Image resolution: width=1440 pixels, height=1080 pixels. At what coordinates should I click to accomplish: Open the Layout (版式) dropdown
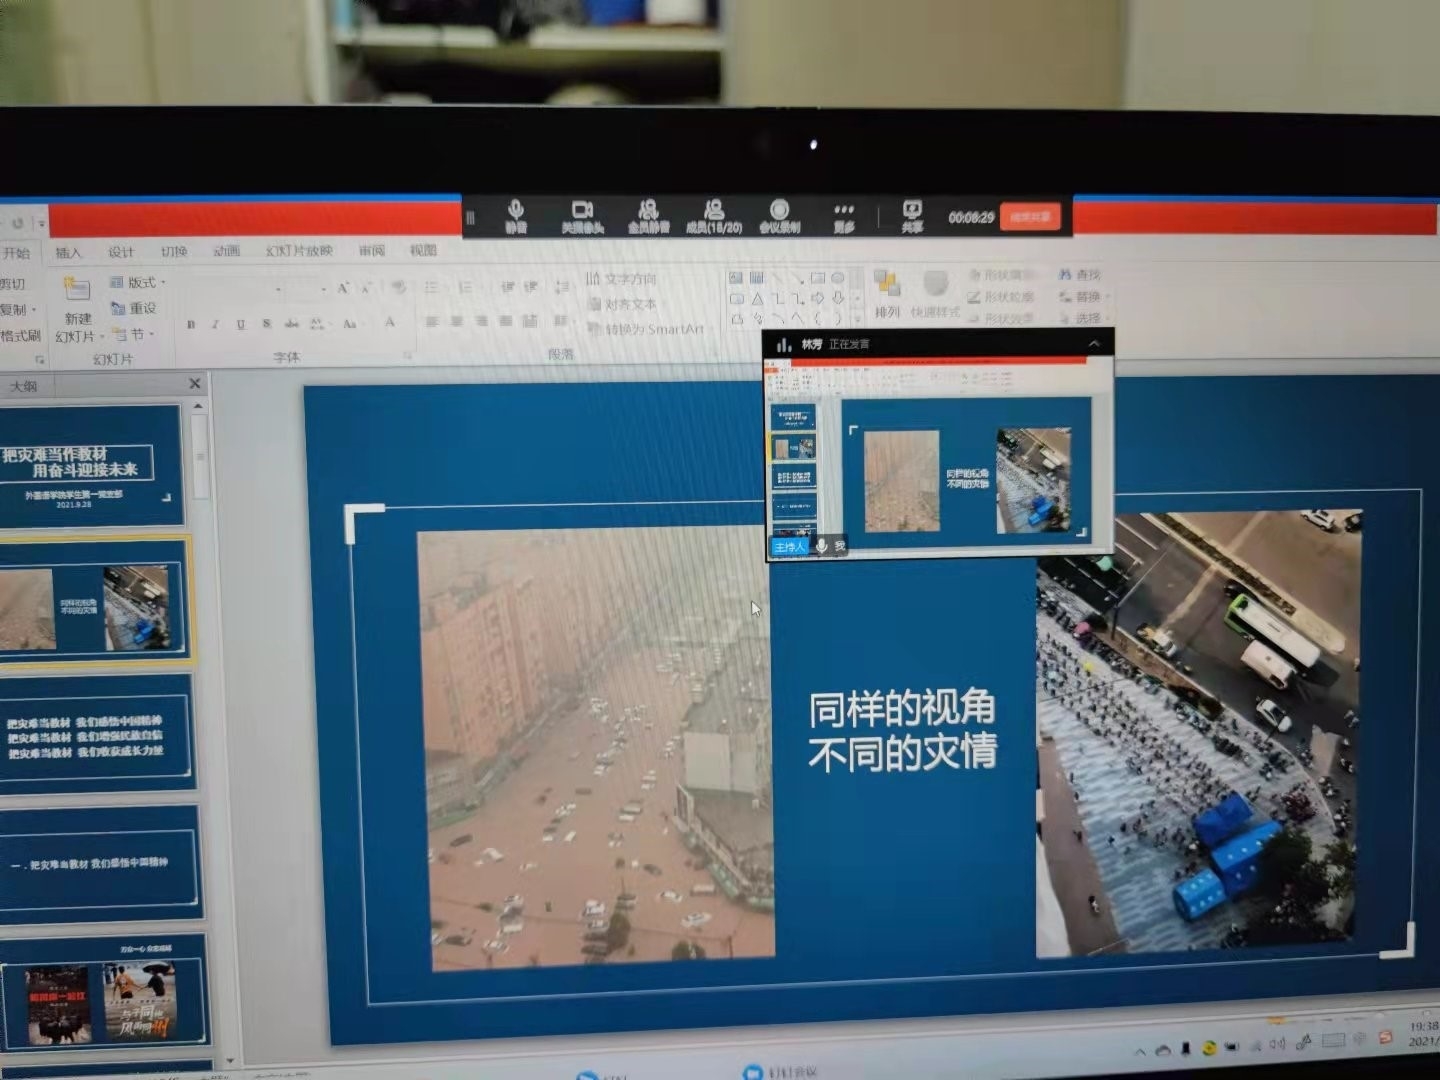(138, 283)
